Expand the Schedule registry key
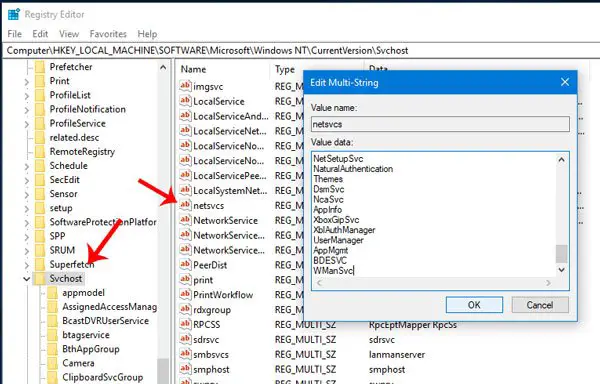The image size is (600, 384). (26, 166)
